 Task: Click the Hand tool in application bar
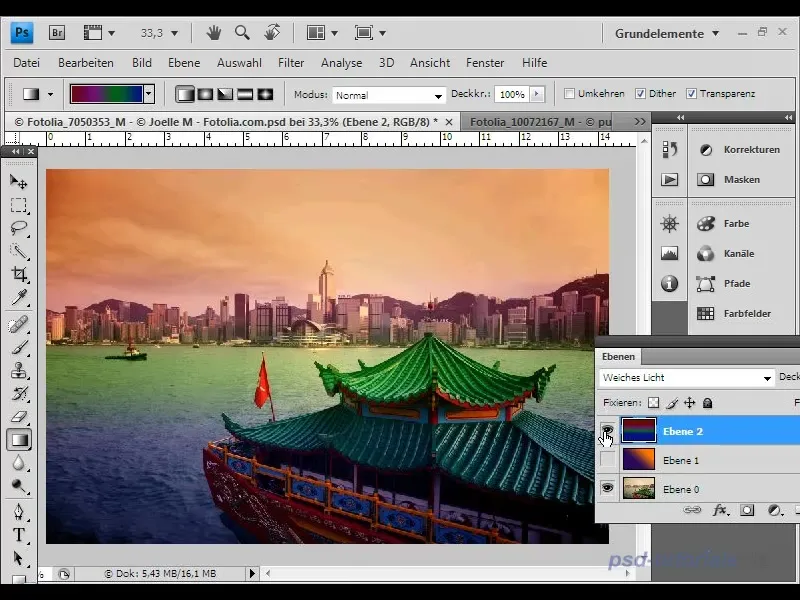214,33
